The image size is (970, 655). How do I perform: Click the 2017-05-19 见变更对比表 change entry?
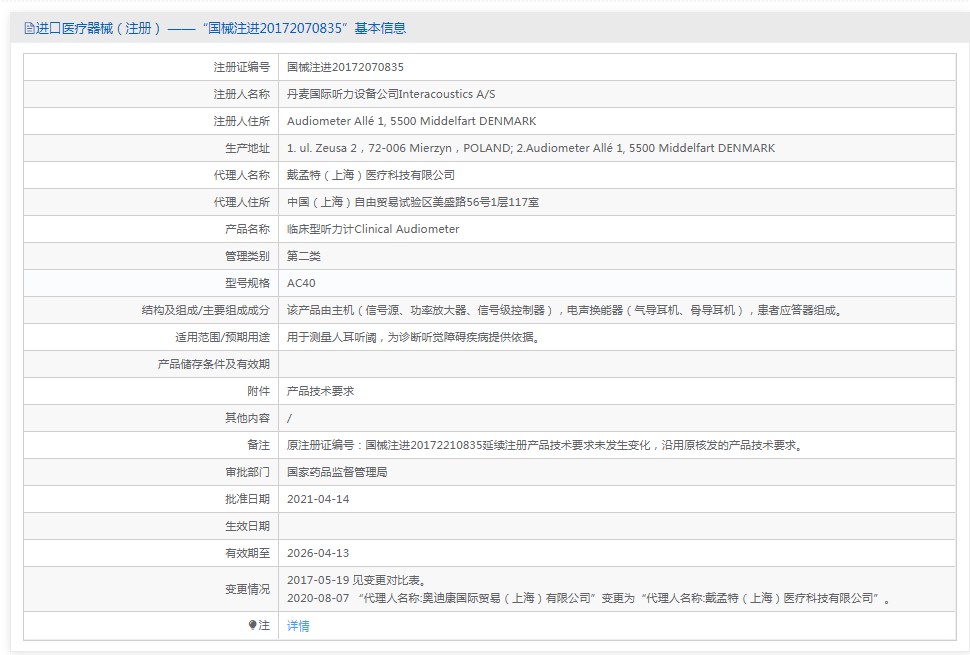click(355, 580)
